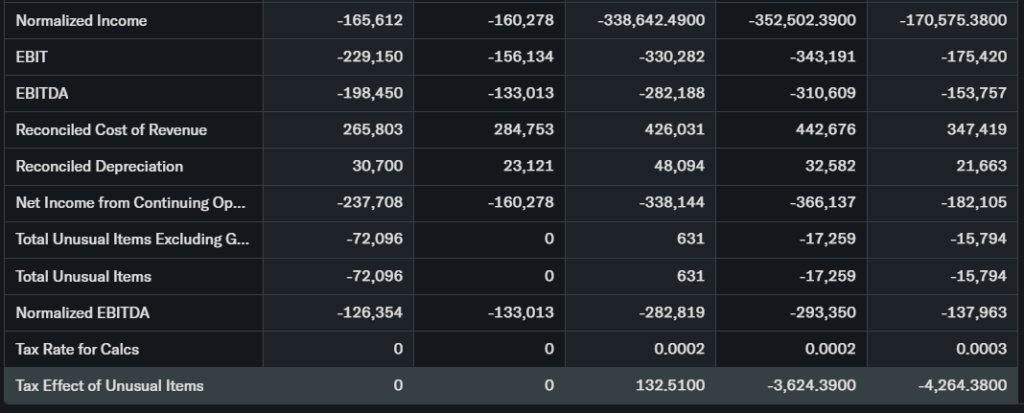The height and width of the screenshot is (413, 1024).
Task: Select the truncated Net Income from Continuing label
Action: [x=130, y=203]
